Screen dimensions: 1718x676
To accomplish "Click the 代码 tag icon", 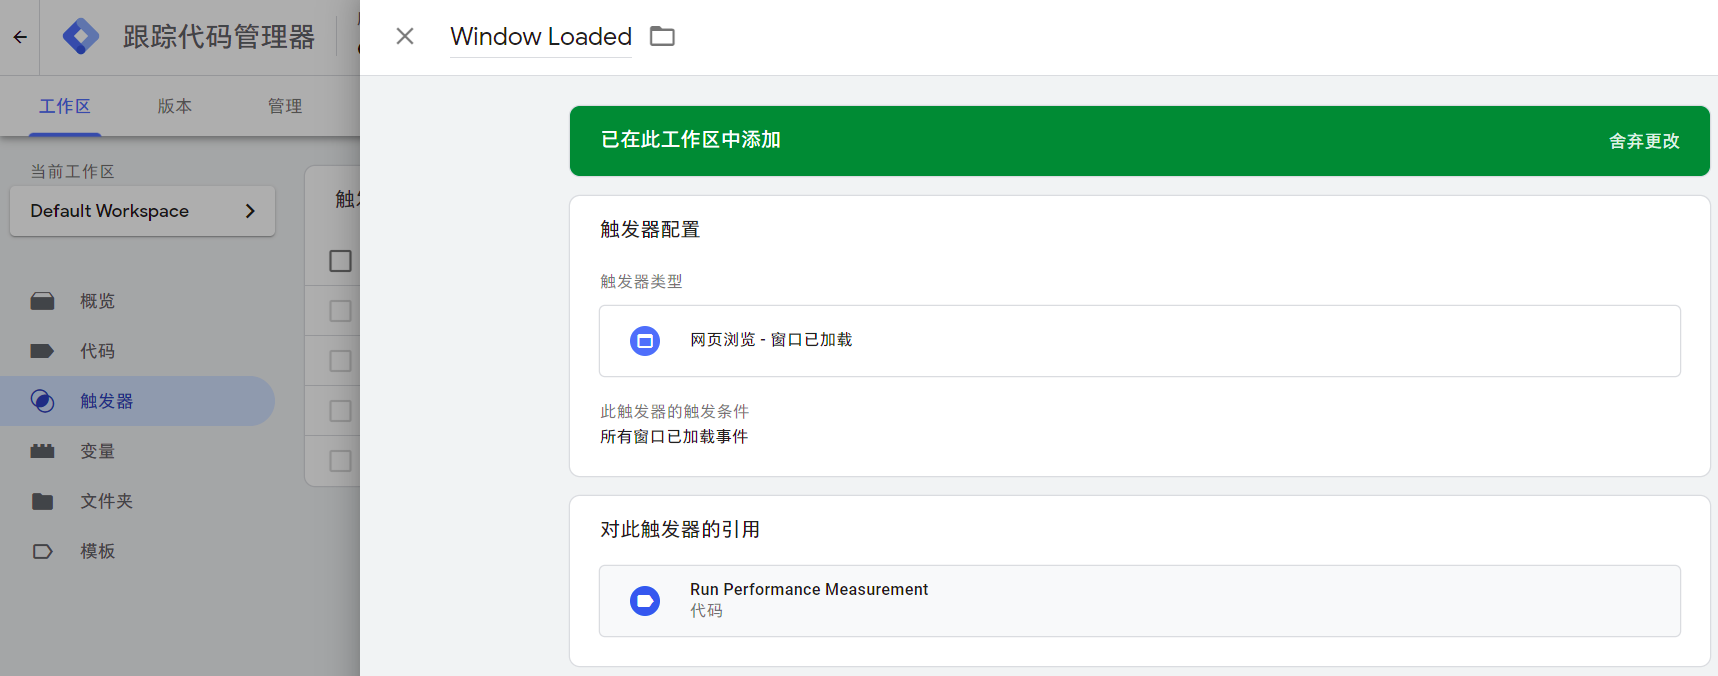I will point(42,351).
